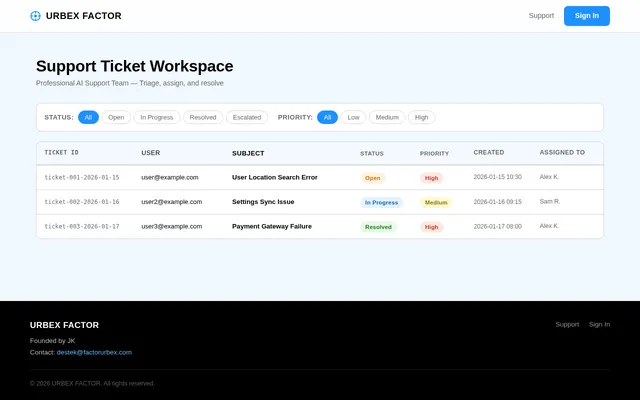Select the All status filter
The image size is (640, 400).
tap(88, 117)
